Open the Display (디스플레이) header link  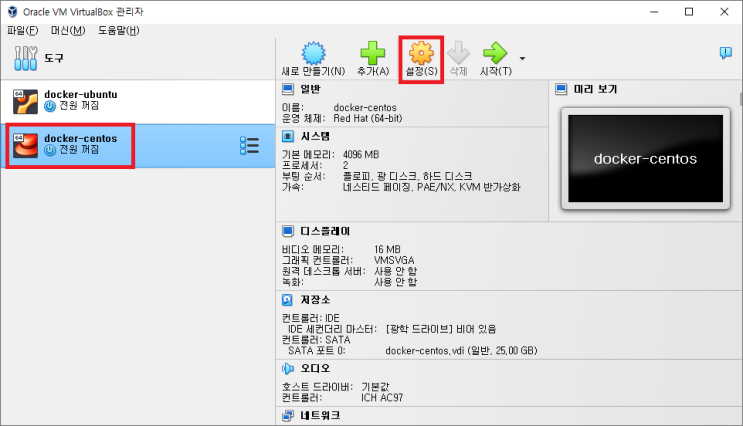pos(325,231)
